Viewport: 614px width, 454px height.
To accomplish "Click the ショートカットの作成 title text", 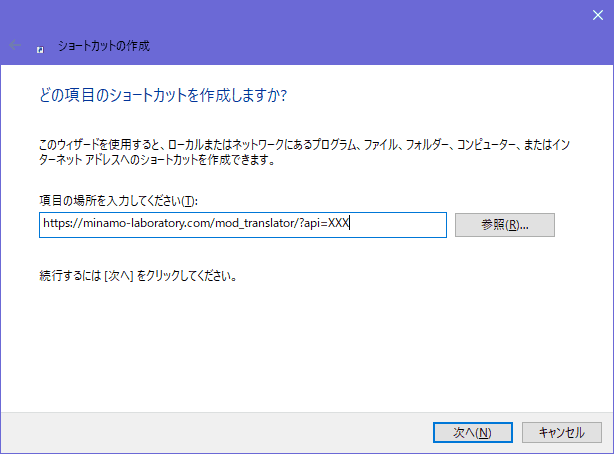I will point(104,46).
